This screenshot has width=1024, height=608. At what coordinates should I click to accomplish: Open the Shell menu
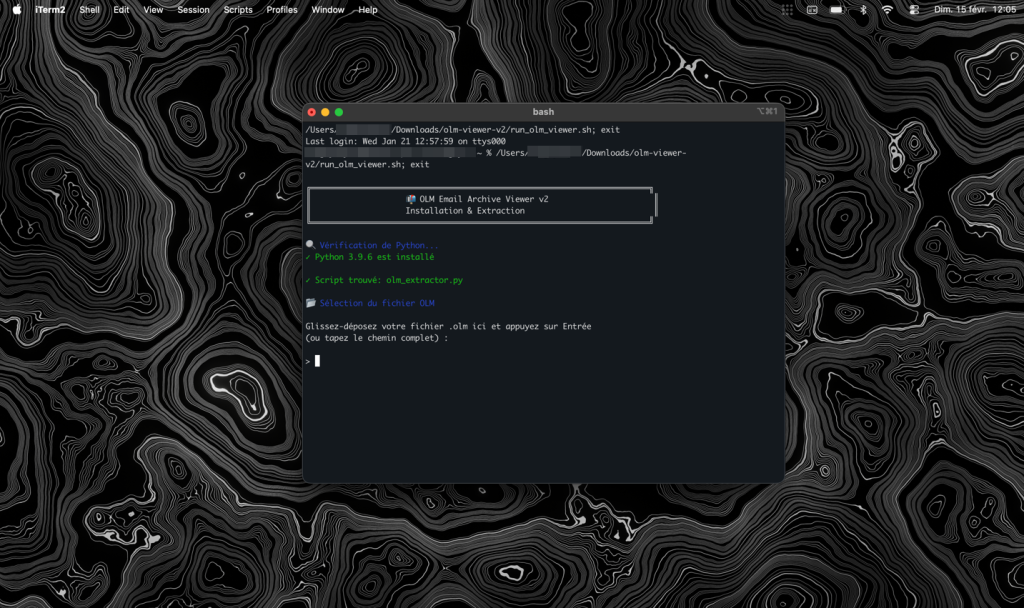click(90, 9)
